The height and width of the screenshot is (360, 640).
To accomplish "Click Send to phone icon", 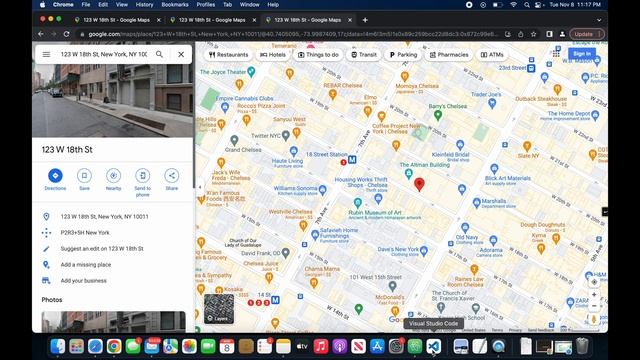I will [142, 176].
